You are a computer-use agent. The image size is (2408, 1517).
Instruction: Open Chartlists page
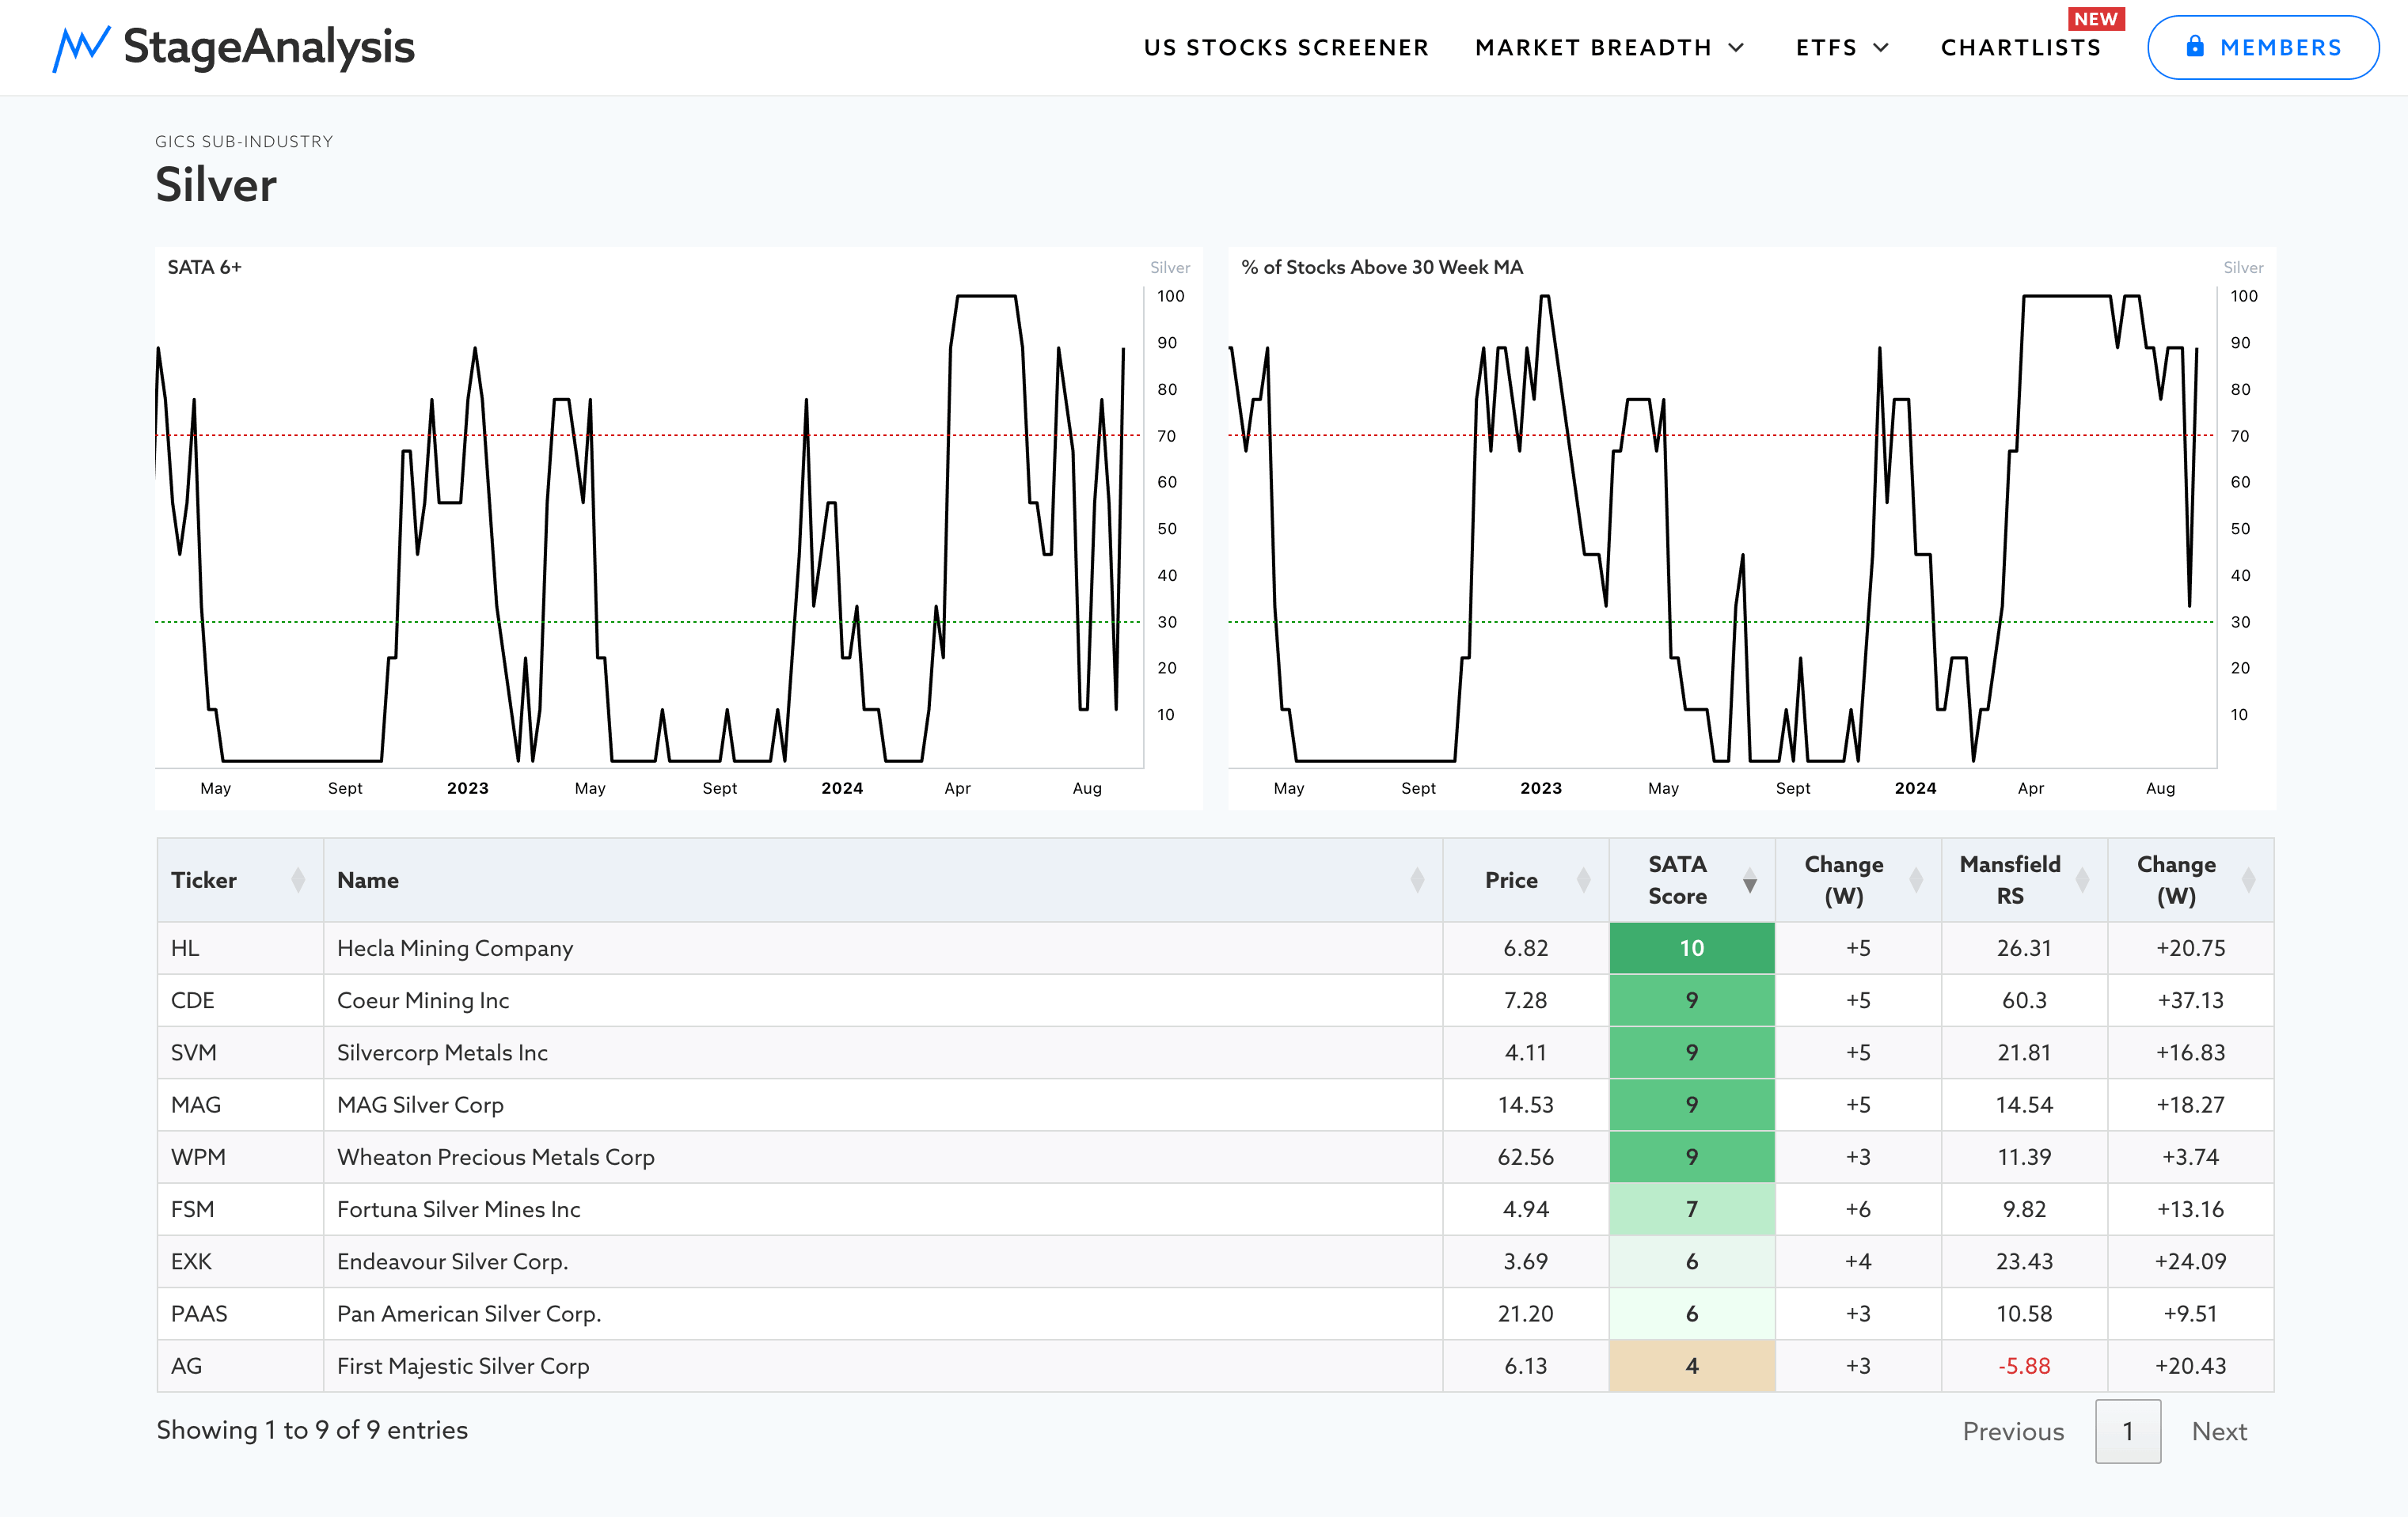[x=2021, y=48]
